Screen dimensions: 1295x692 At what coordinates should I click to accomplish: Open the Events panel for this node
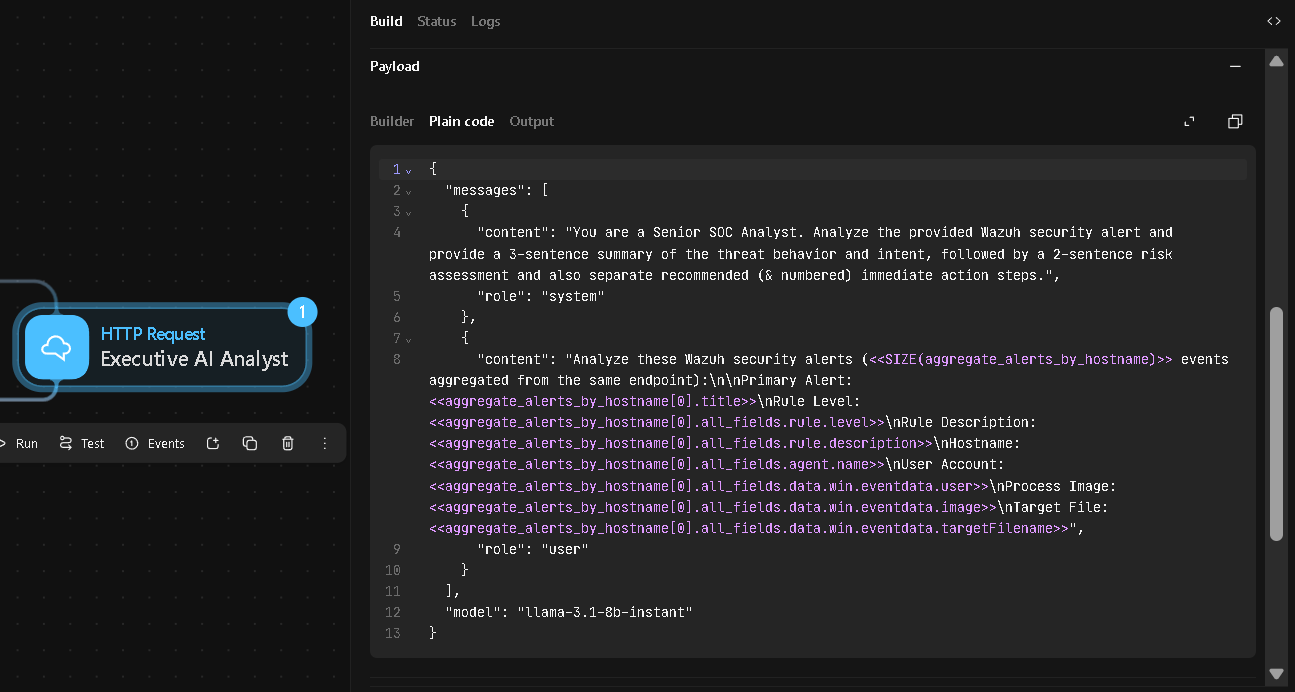tap(155, 443)
